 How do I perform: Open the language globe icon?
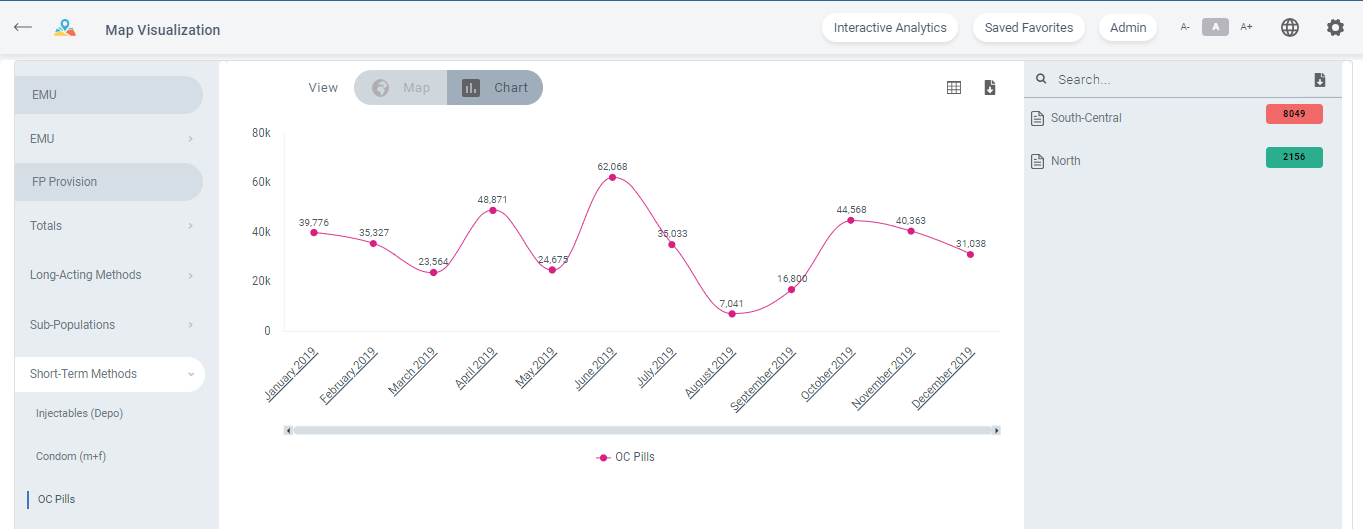[x=1290, y=28]
